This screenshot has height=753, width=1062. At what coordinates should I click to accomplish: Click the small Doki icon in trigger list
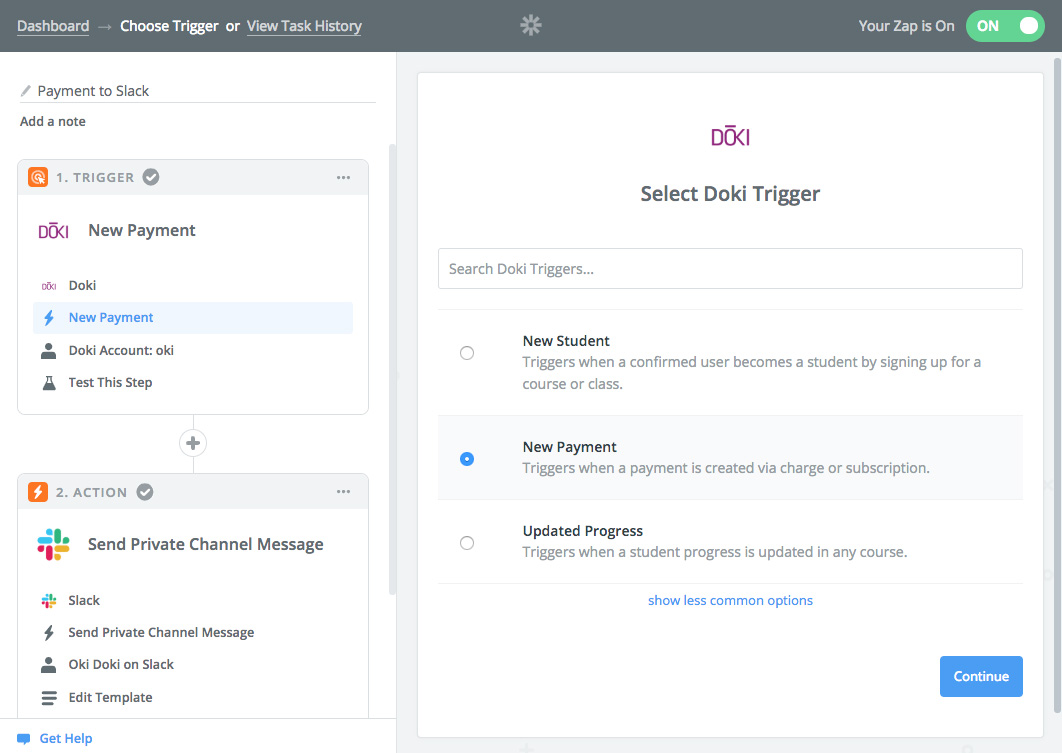click(x=49, y=286)
